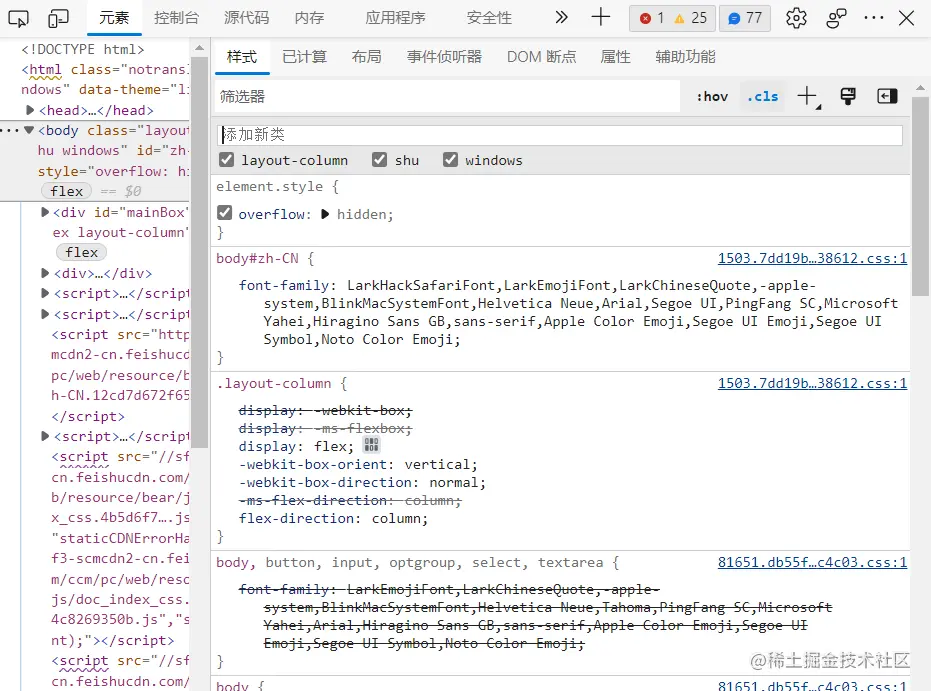Select the 样式 sub-tab
The image size is (931, 691).
[242, 57]
